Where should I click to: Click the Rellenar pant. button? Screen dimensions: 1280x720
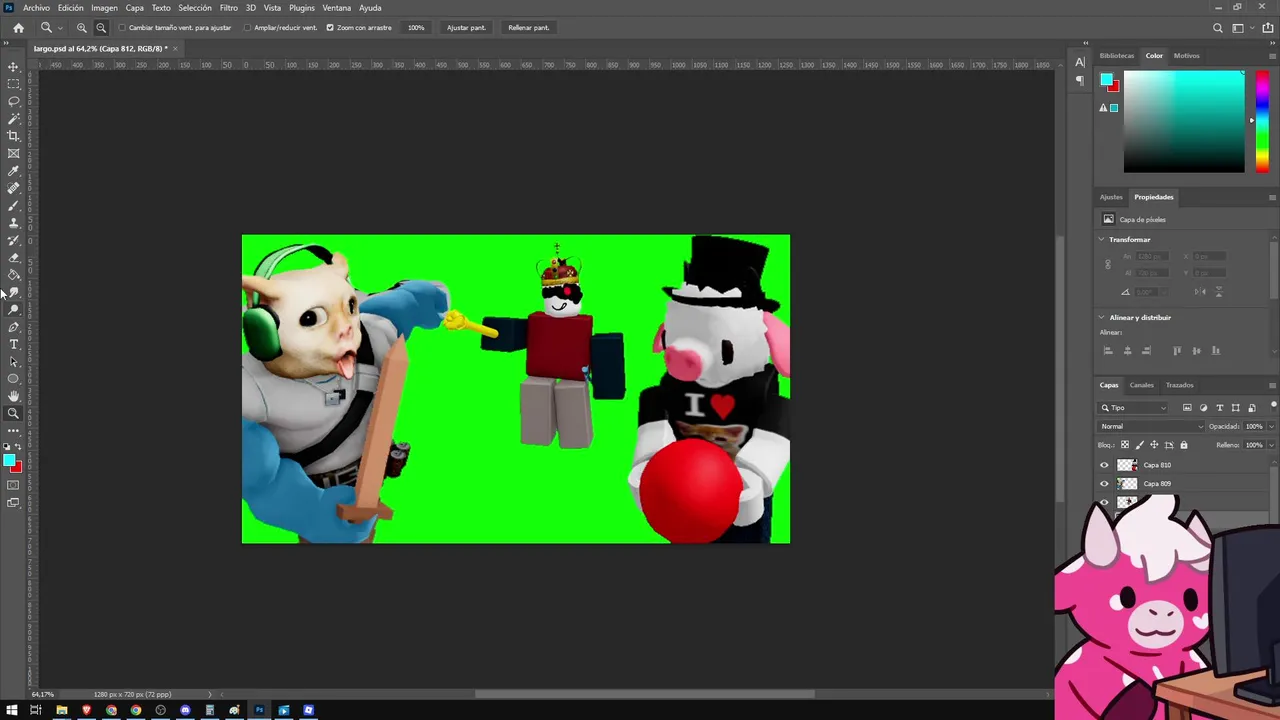click(528, 28)
